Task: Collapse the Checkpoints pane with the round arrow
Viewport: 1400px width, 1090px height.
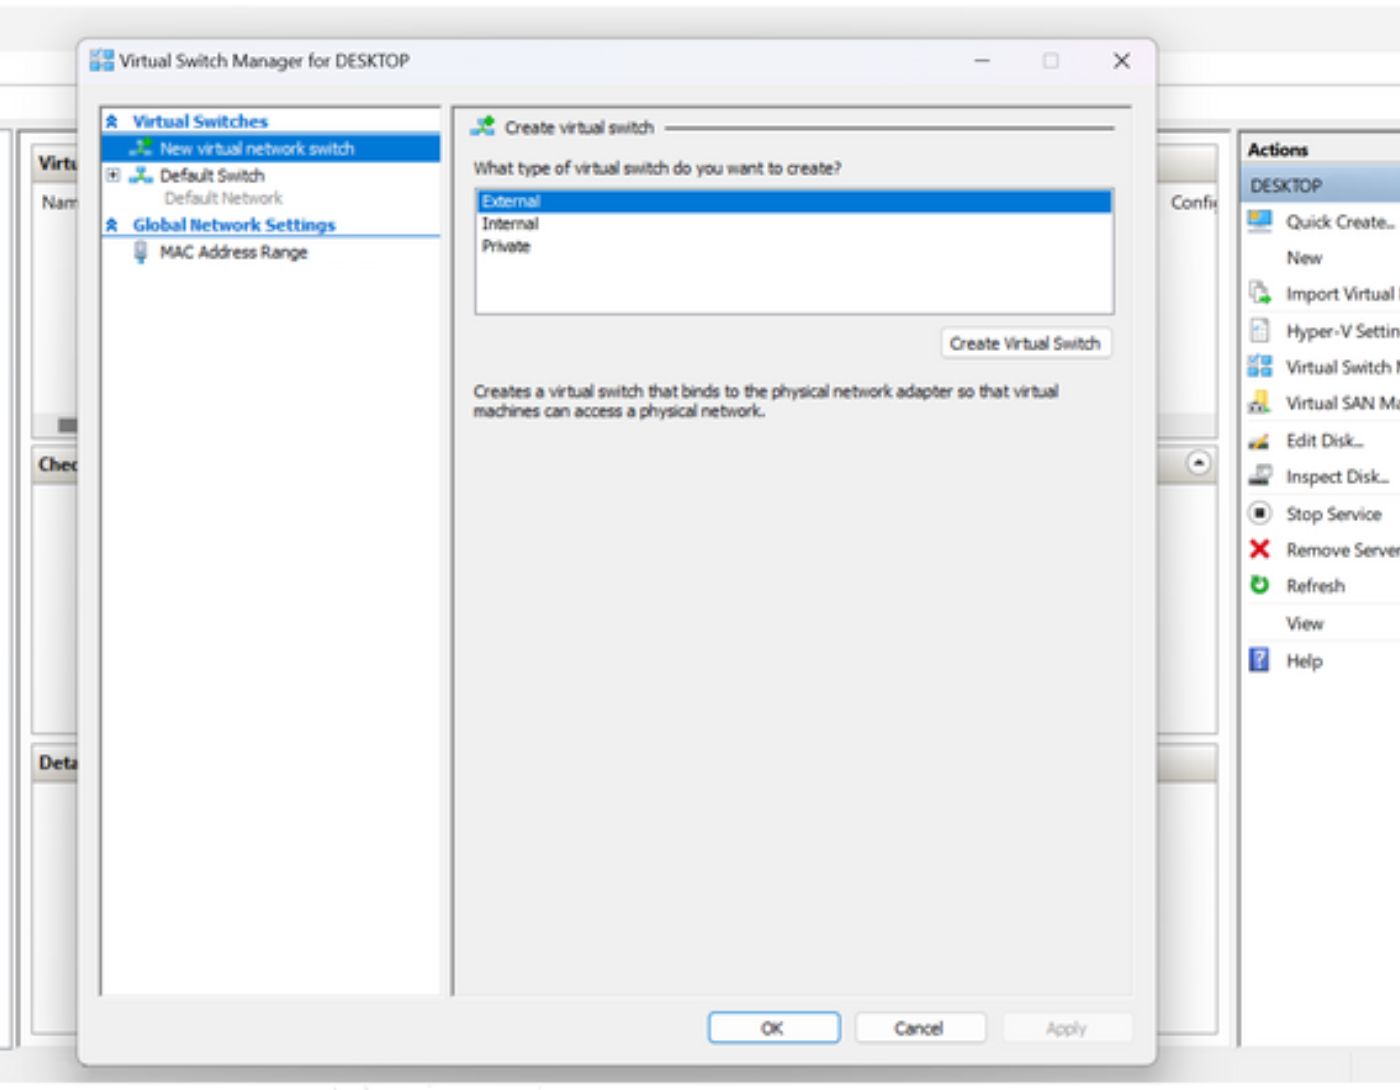Action: point(1198,463)
